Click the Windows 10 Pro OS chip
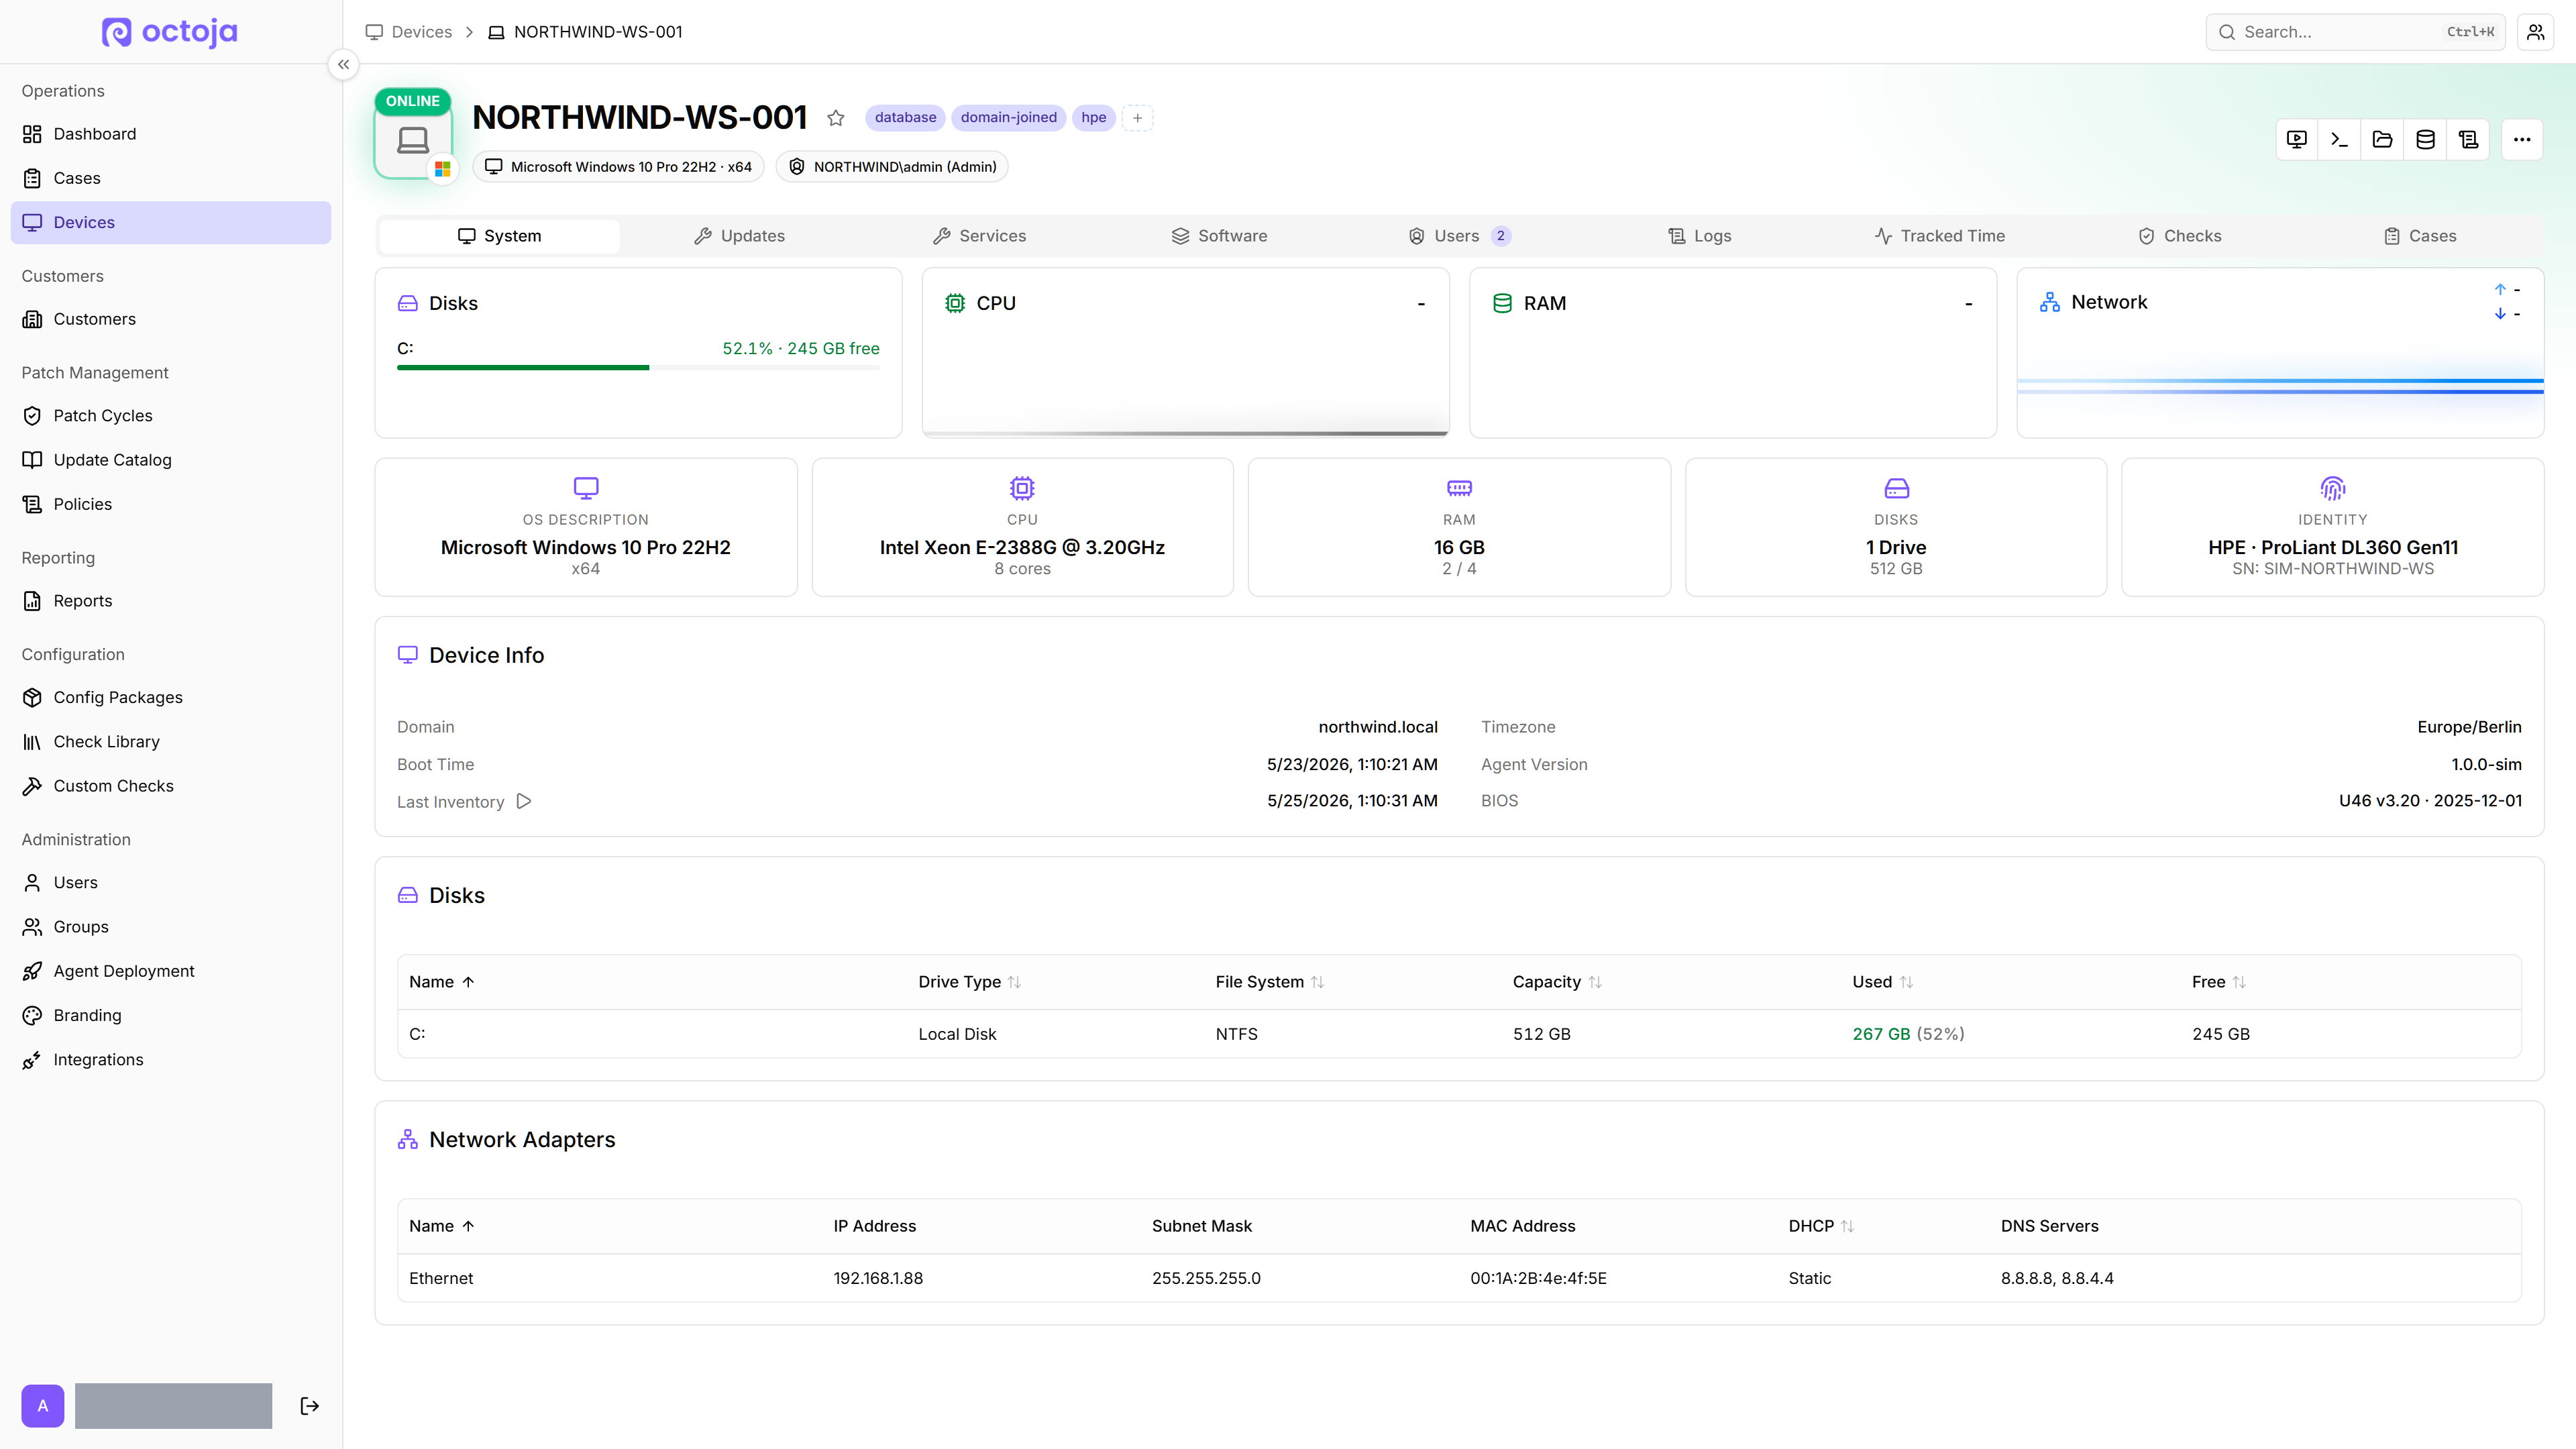Viewport: 2576px width, 1449px height. click(x=618, y=167)
